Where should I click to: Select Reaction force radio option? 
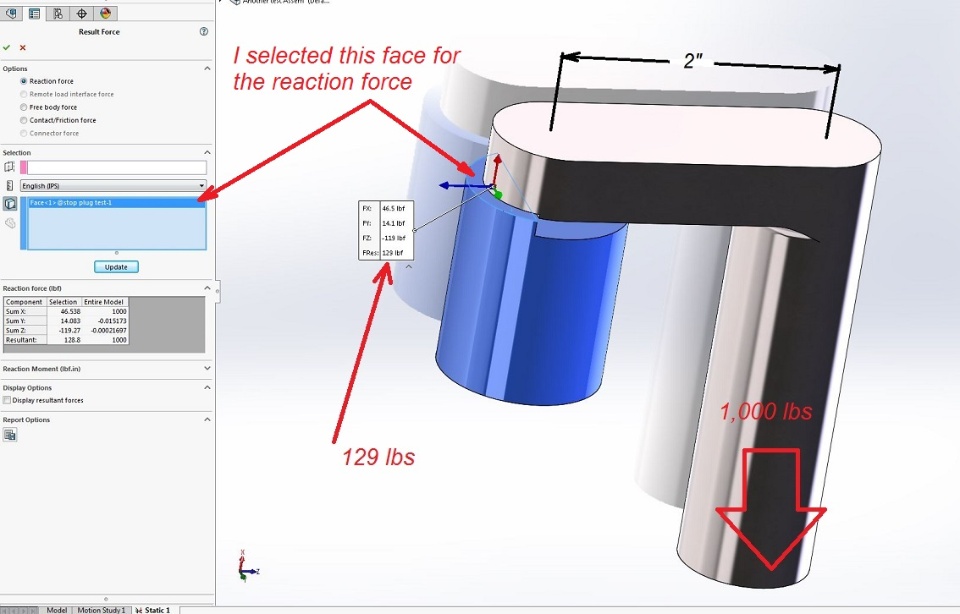pos(24,81)
